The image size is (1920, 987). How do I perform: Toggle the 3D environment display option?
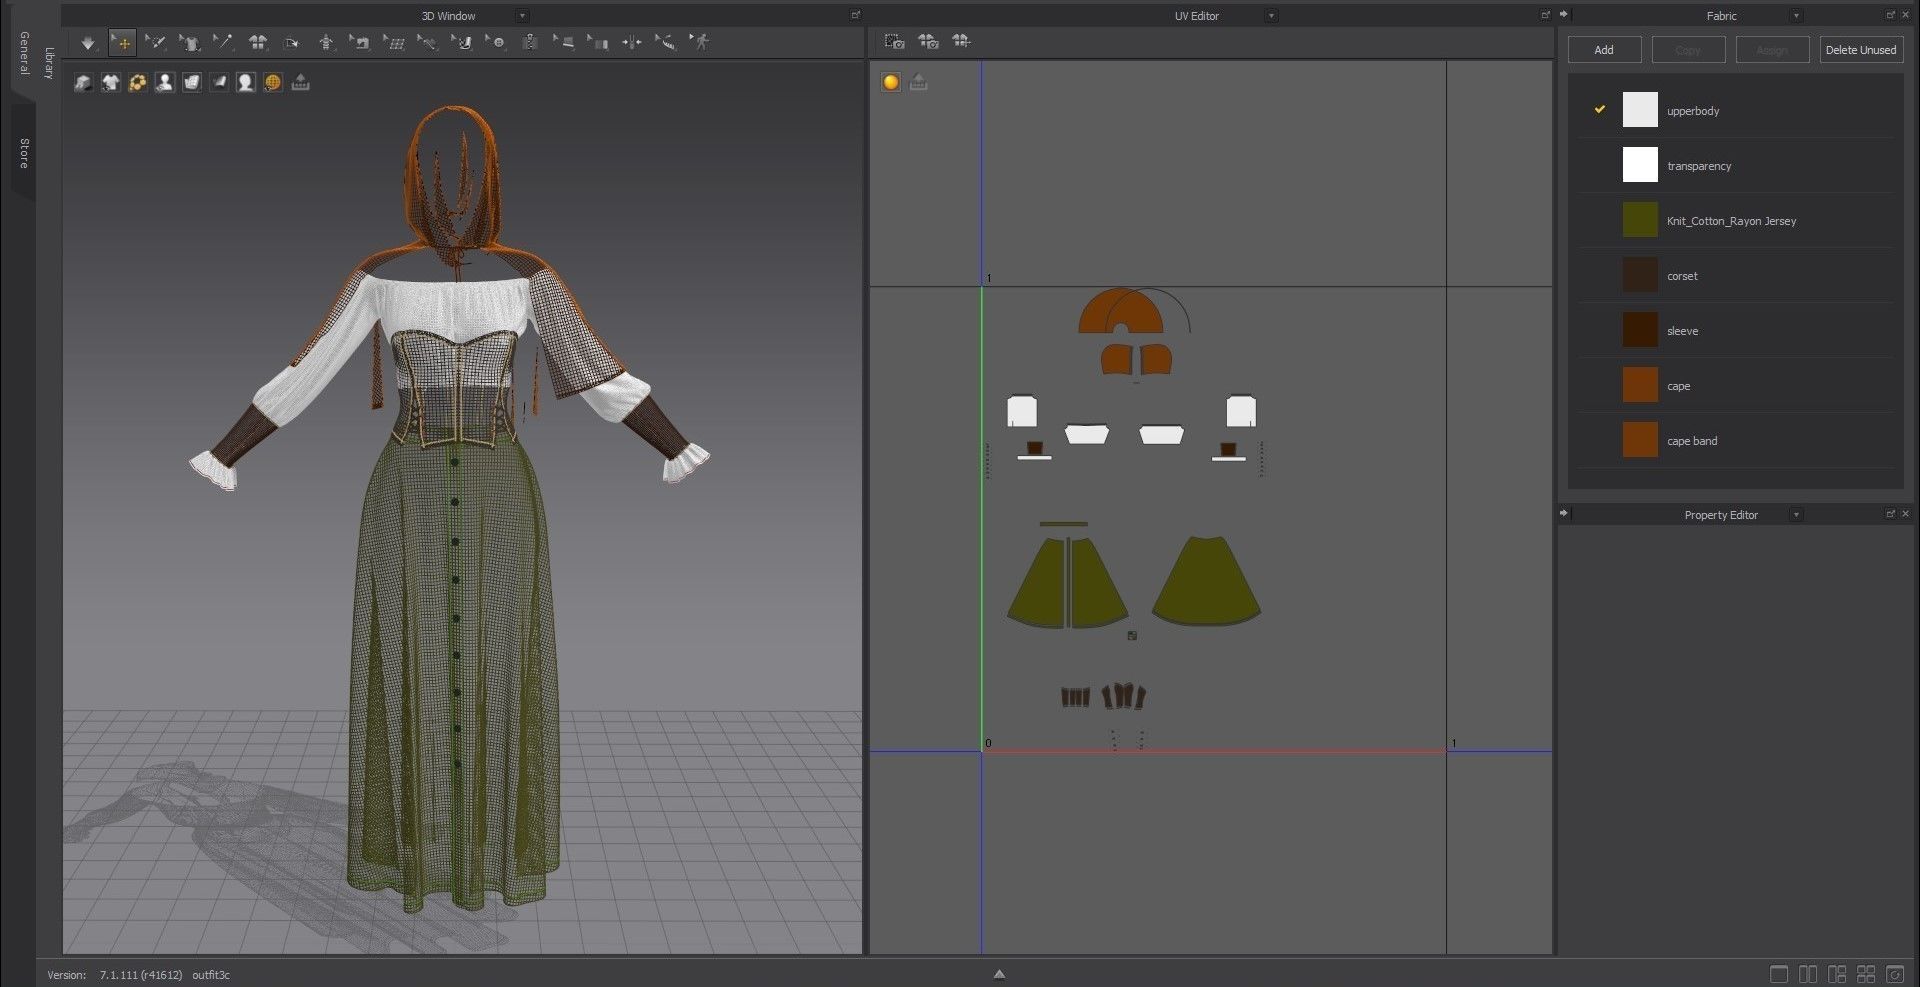click(x=192, y=82)
